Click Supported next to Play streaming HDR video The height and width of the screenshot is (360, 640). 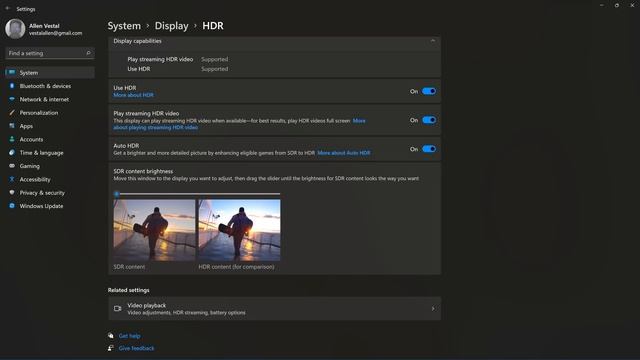tap(215, 59)
